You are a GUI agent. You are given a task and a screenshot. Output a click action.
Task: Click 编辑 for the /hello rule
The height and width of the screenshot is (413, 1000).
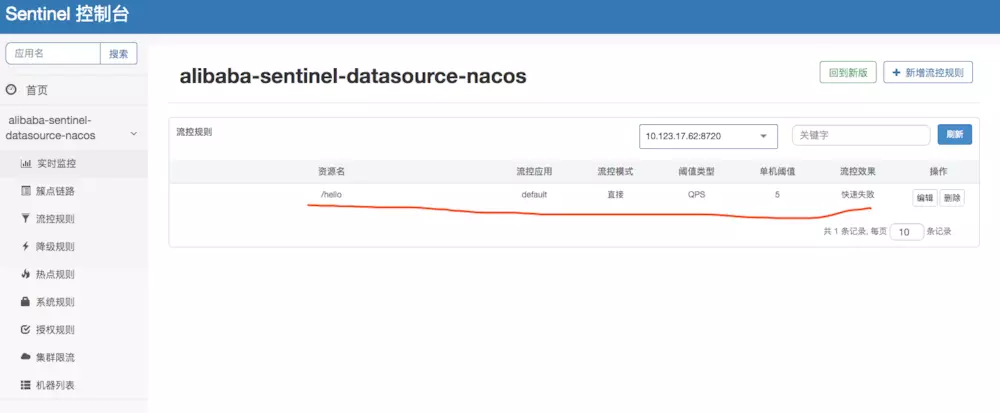925,198
